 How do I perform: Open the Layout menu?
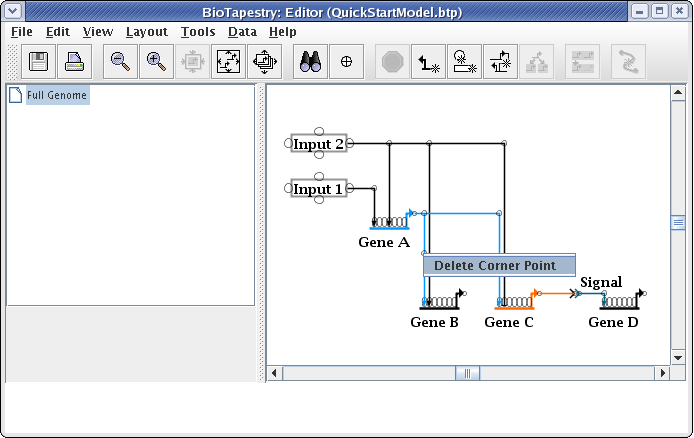point(146,31)
